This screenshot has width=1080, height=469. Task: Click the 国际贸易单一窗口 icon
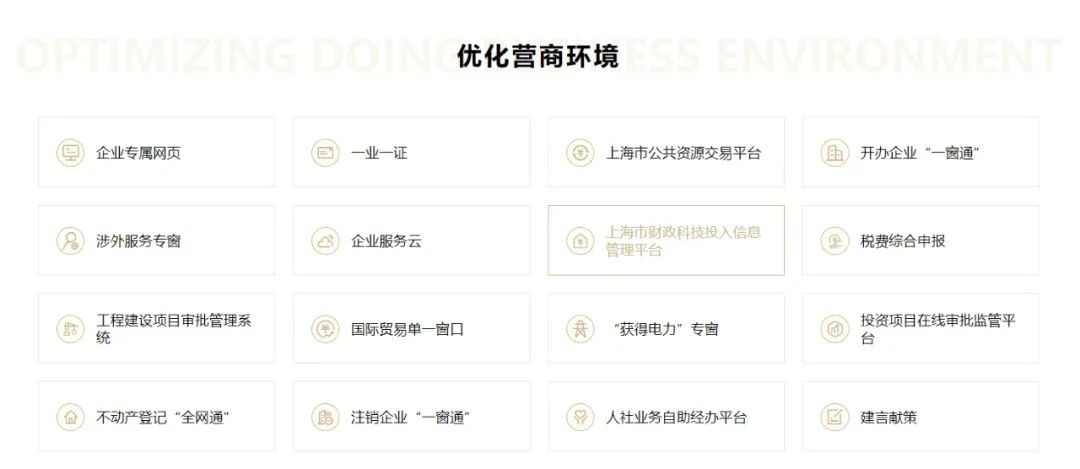coord(325,329)
